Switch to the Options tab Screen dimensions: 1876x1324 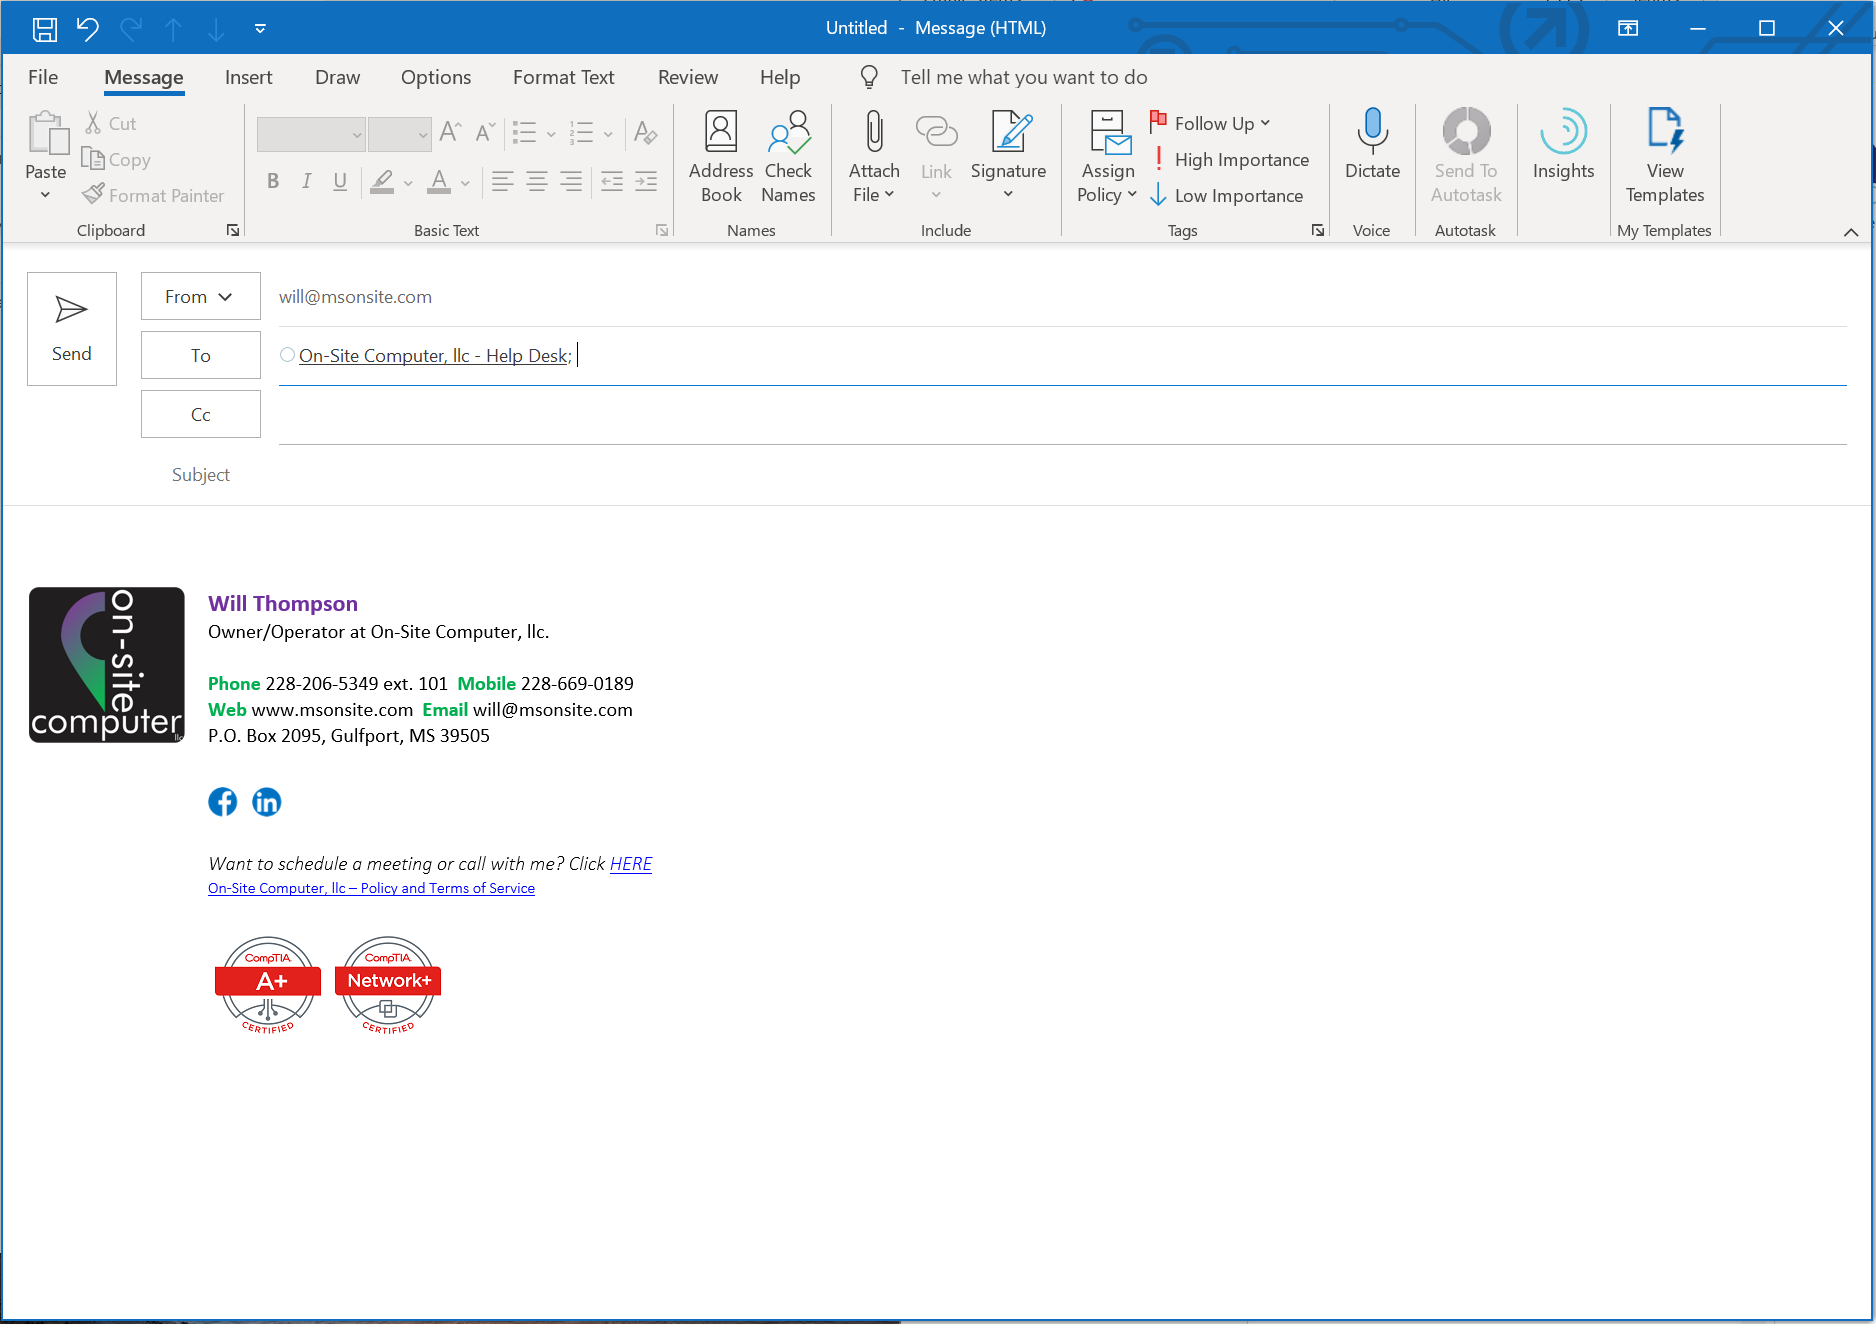click(x=436, y=77)
